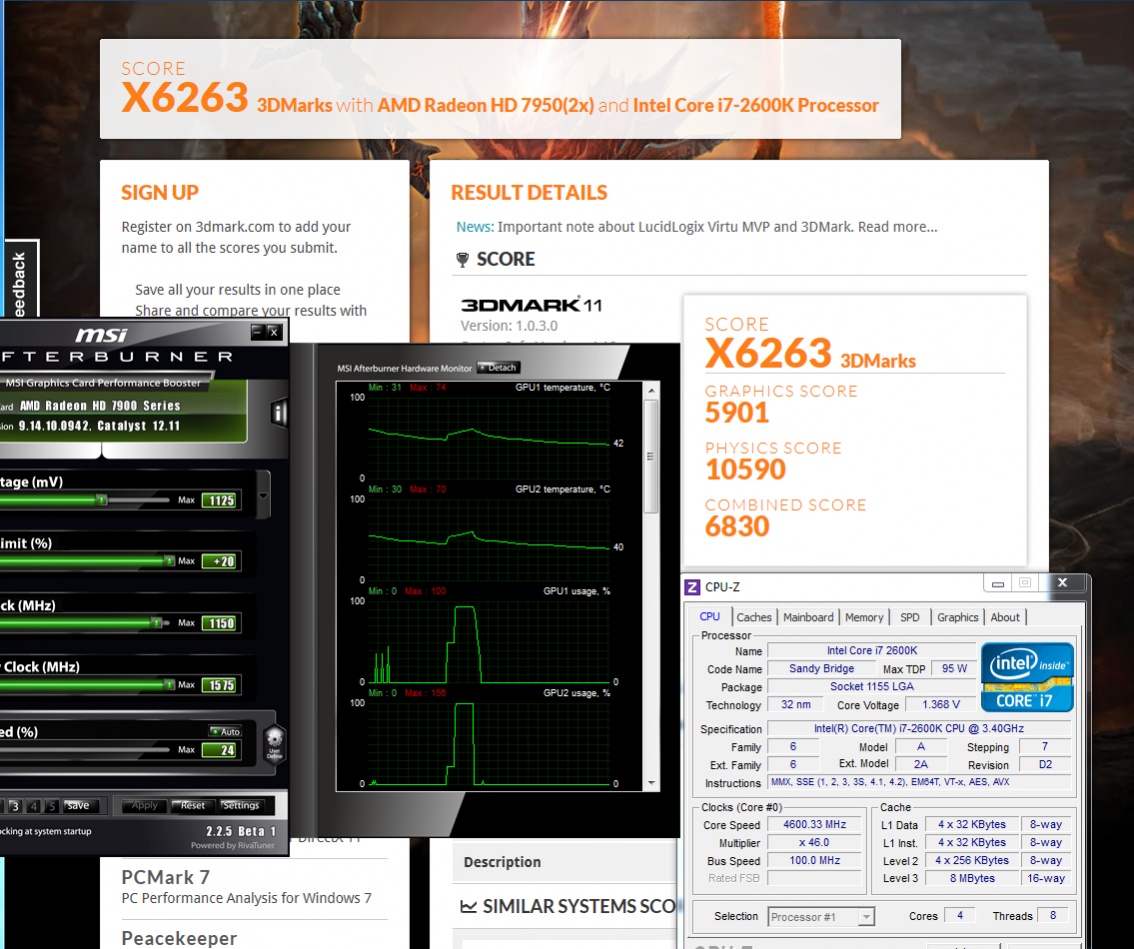The image size is (1134, 949).
Task: Select Afterburner profile slot 3
Action: 14,806
